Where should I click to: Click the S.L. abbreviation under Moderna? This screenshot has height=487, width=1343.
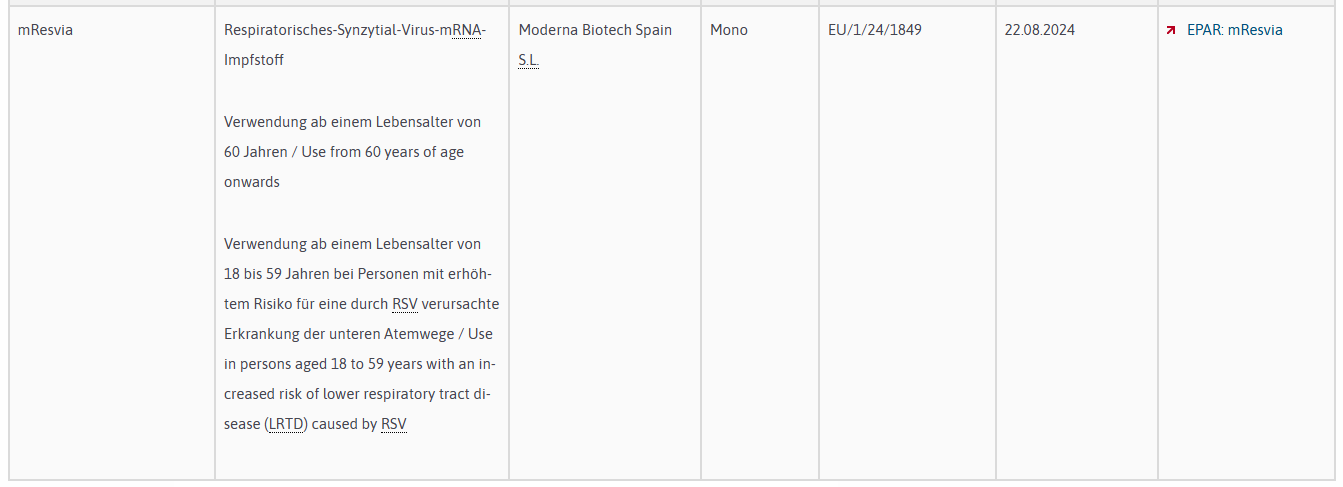[528, 61]
